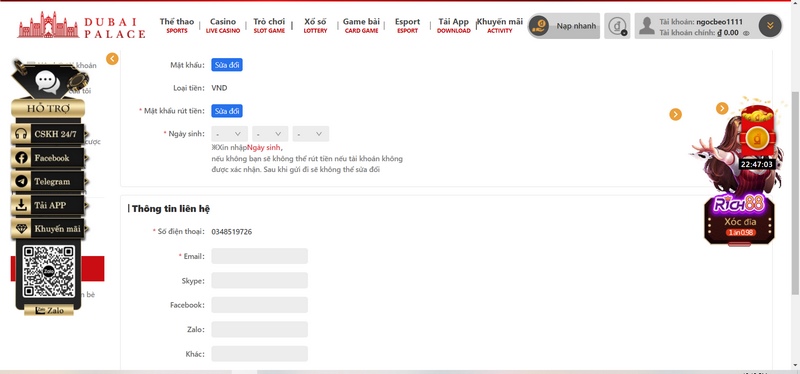Click the Zalo QR code
Image resolution: width=800 pixels, height=374 pixels.
pyautogui.click(x=49, y=271)
